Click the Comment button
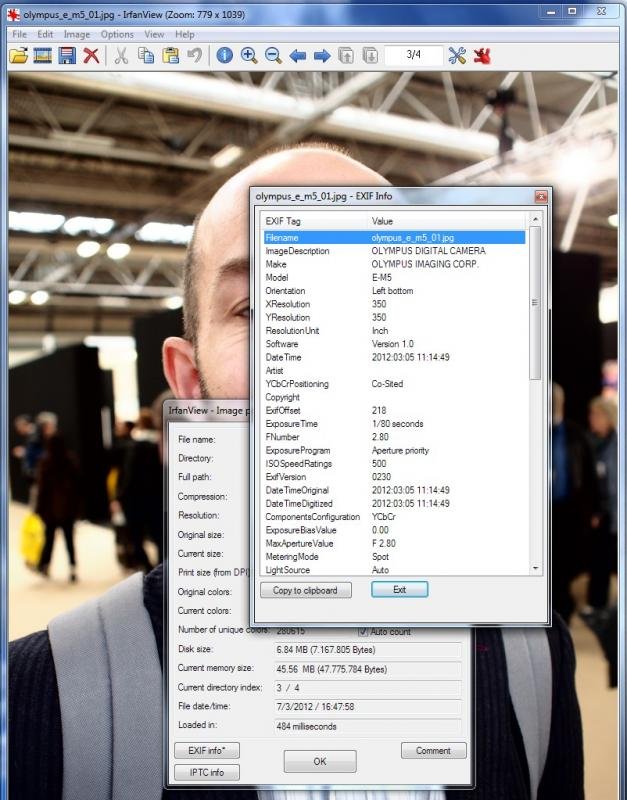Image resolution: width=627 pixels, height=800 pixels. 434,750
